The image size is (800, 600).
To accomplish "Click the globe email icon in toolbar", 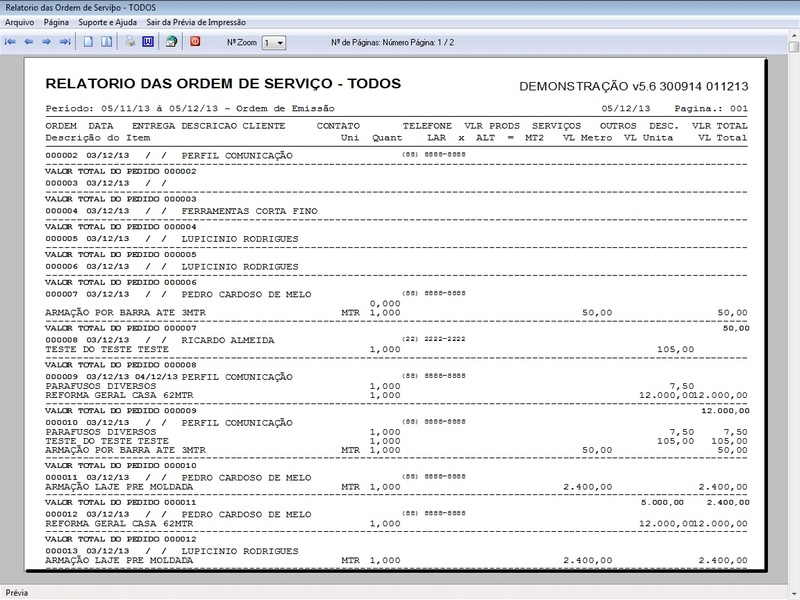I will pos(172,42).
